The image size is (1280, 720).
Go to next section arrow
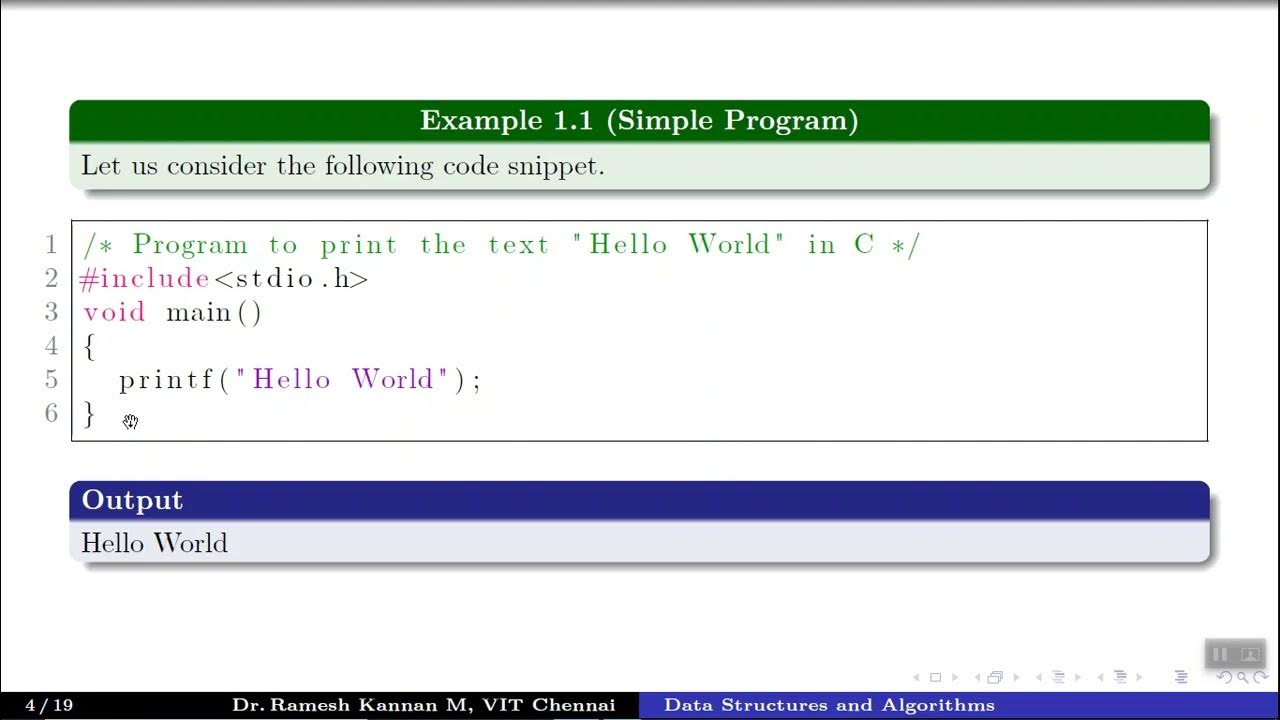coord(1139,677)
